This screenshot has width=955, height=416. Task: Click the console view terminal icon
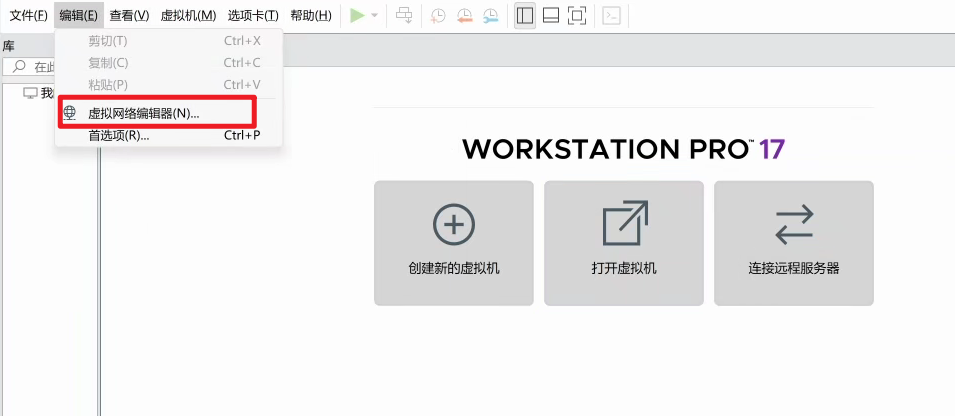click(x=611, y=16)
